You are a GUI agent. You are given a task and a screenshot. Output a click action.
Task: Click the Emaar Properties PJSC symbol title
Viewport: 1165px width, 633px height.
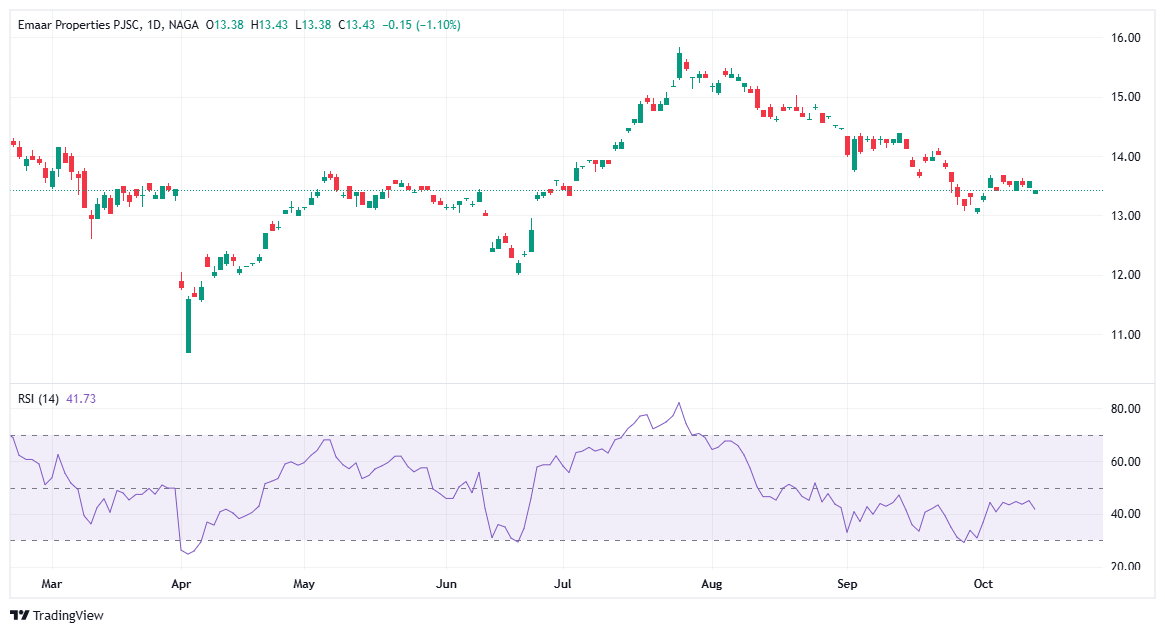79,25
